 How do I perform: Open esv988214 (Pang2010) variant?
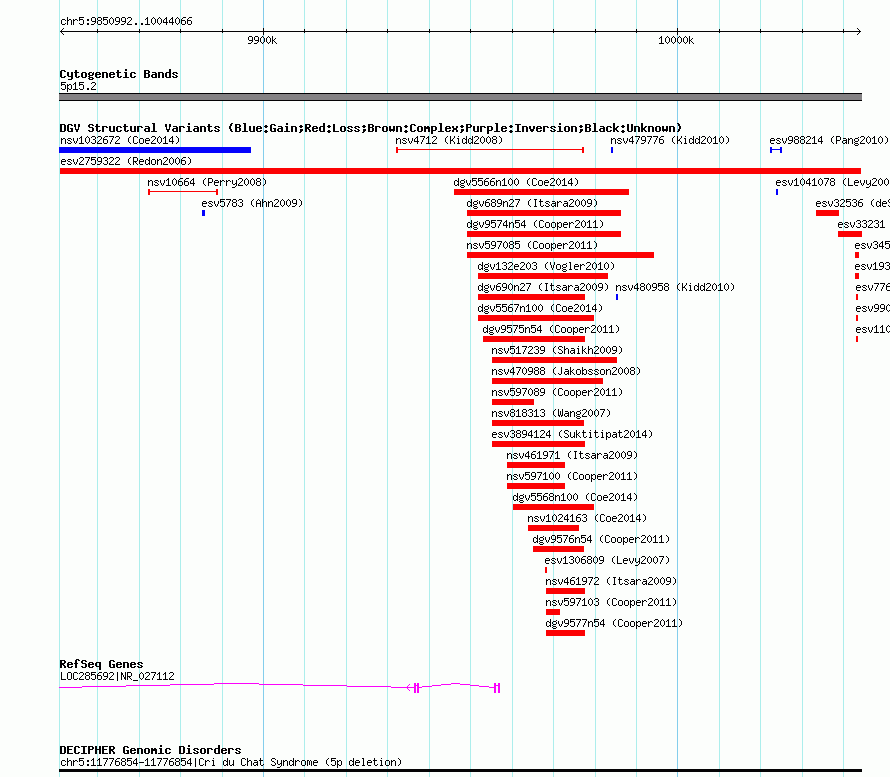point(829,140)
